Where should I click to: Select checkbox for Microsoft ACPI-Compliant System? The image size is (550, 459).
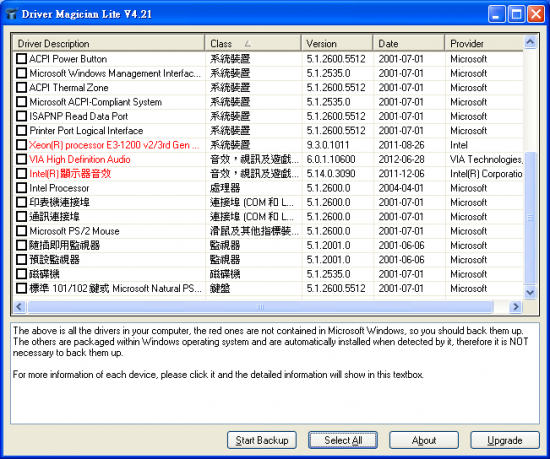tap(21, 102)
